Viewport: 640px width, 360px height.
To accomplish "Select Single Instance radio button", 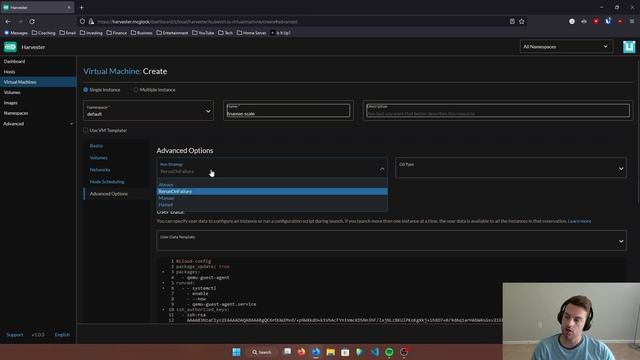I will coord(86,90).
